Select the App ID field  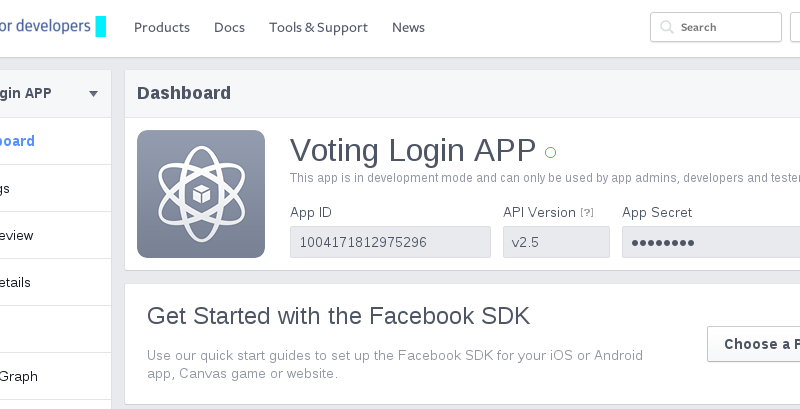390,242
